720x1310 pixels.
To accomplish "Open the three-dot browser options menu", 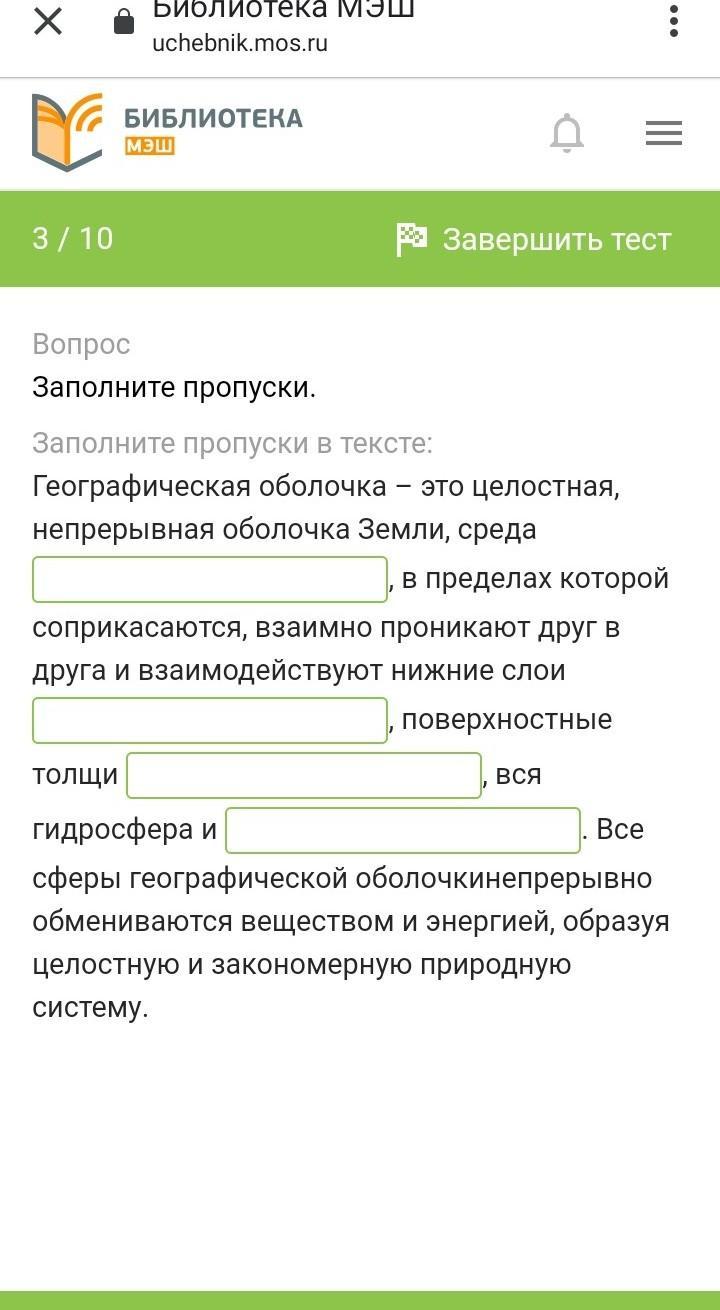I will (x=674, y=21).
